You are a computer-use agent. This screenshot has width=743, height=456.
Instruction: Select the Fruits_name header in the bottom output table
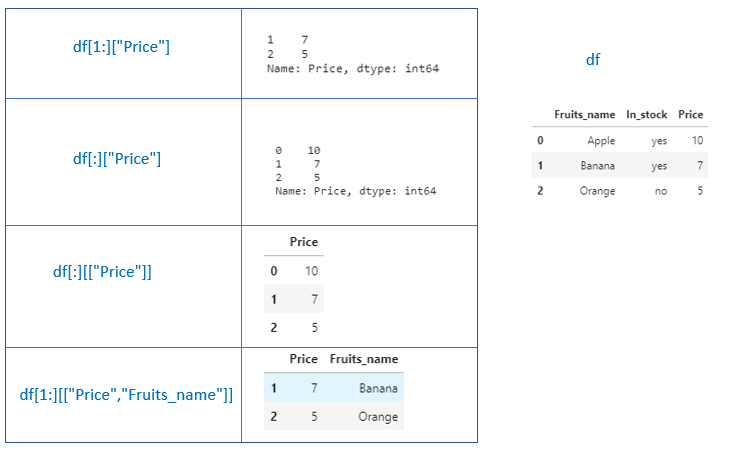364,359
